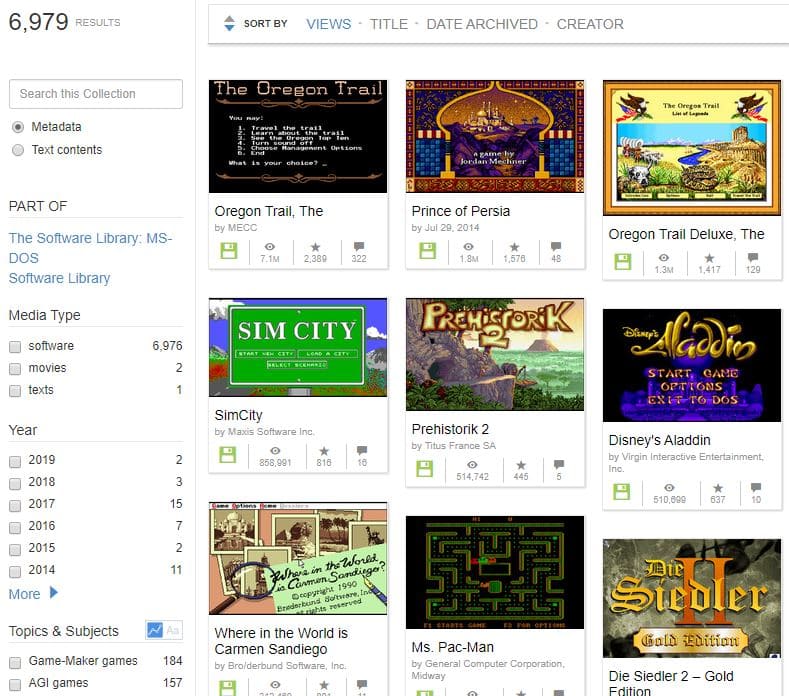Click the floppy disk icon on Oregon Trail Deluxe
The image size is (789, 696).
[622, 262]
